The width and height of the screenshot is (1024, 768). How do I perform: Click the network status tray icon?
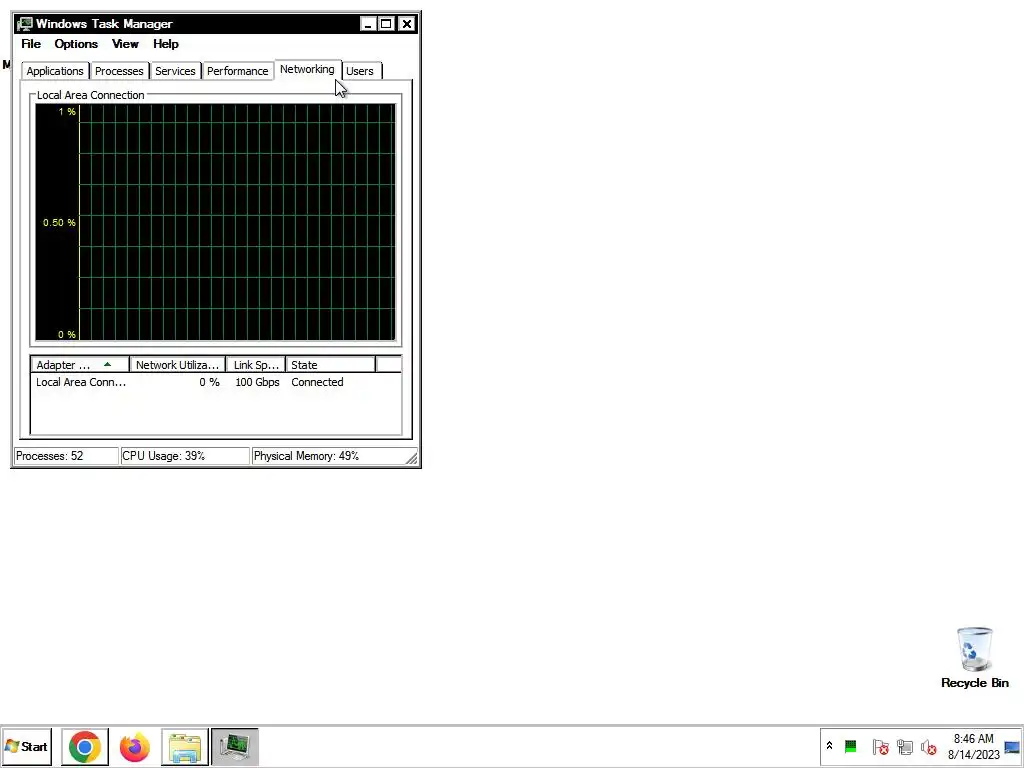[x=904, y=746]
